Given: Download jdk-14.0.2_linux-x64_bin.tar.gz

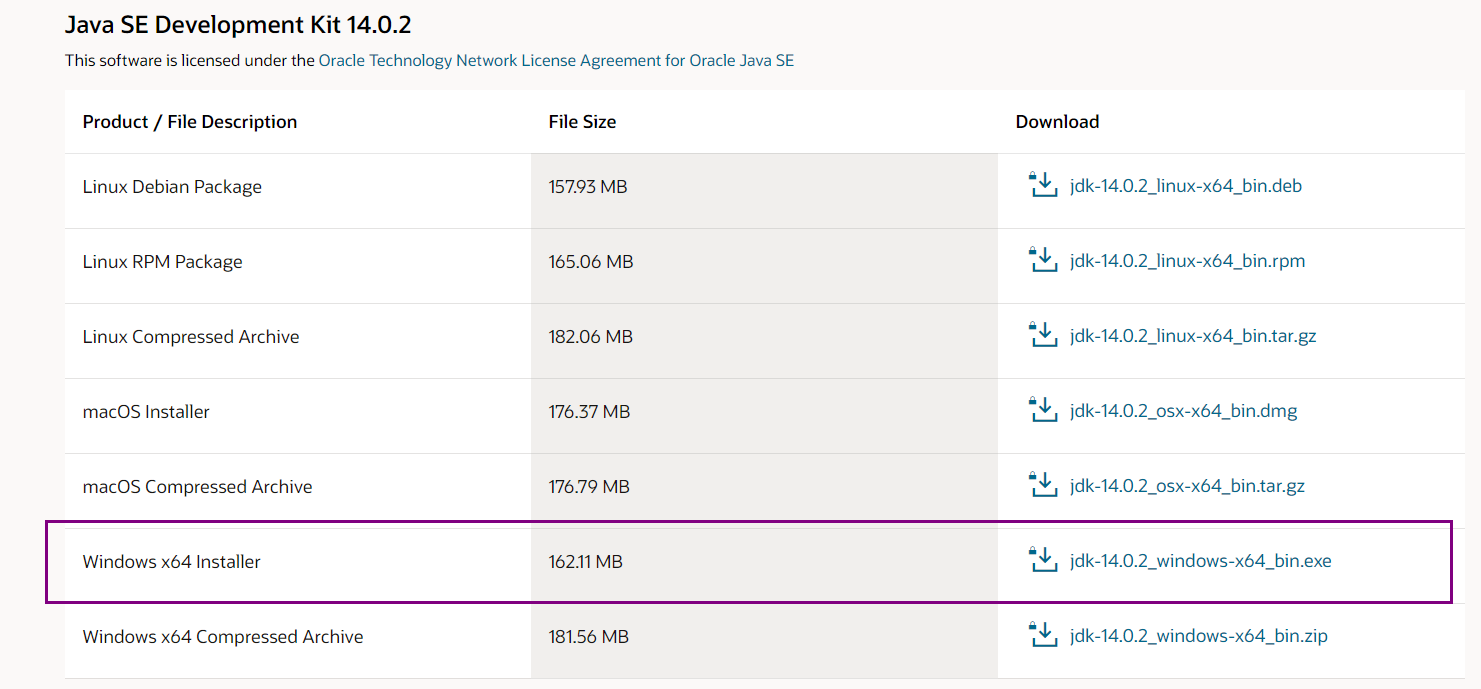Looking at the screenshot, I should tap(1193, 336).
